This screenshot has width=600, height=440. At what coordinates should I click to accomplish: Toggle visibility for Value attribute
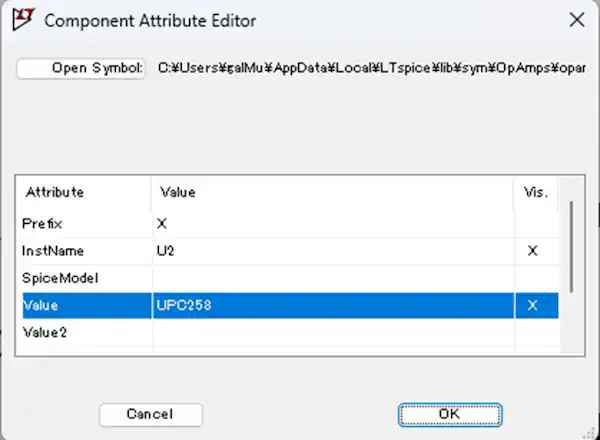pyautogui.click(x=533, y=306)
